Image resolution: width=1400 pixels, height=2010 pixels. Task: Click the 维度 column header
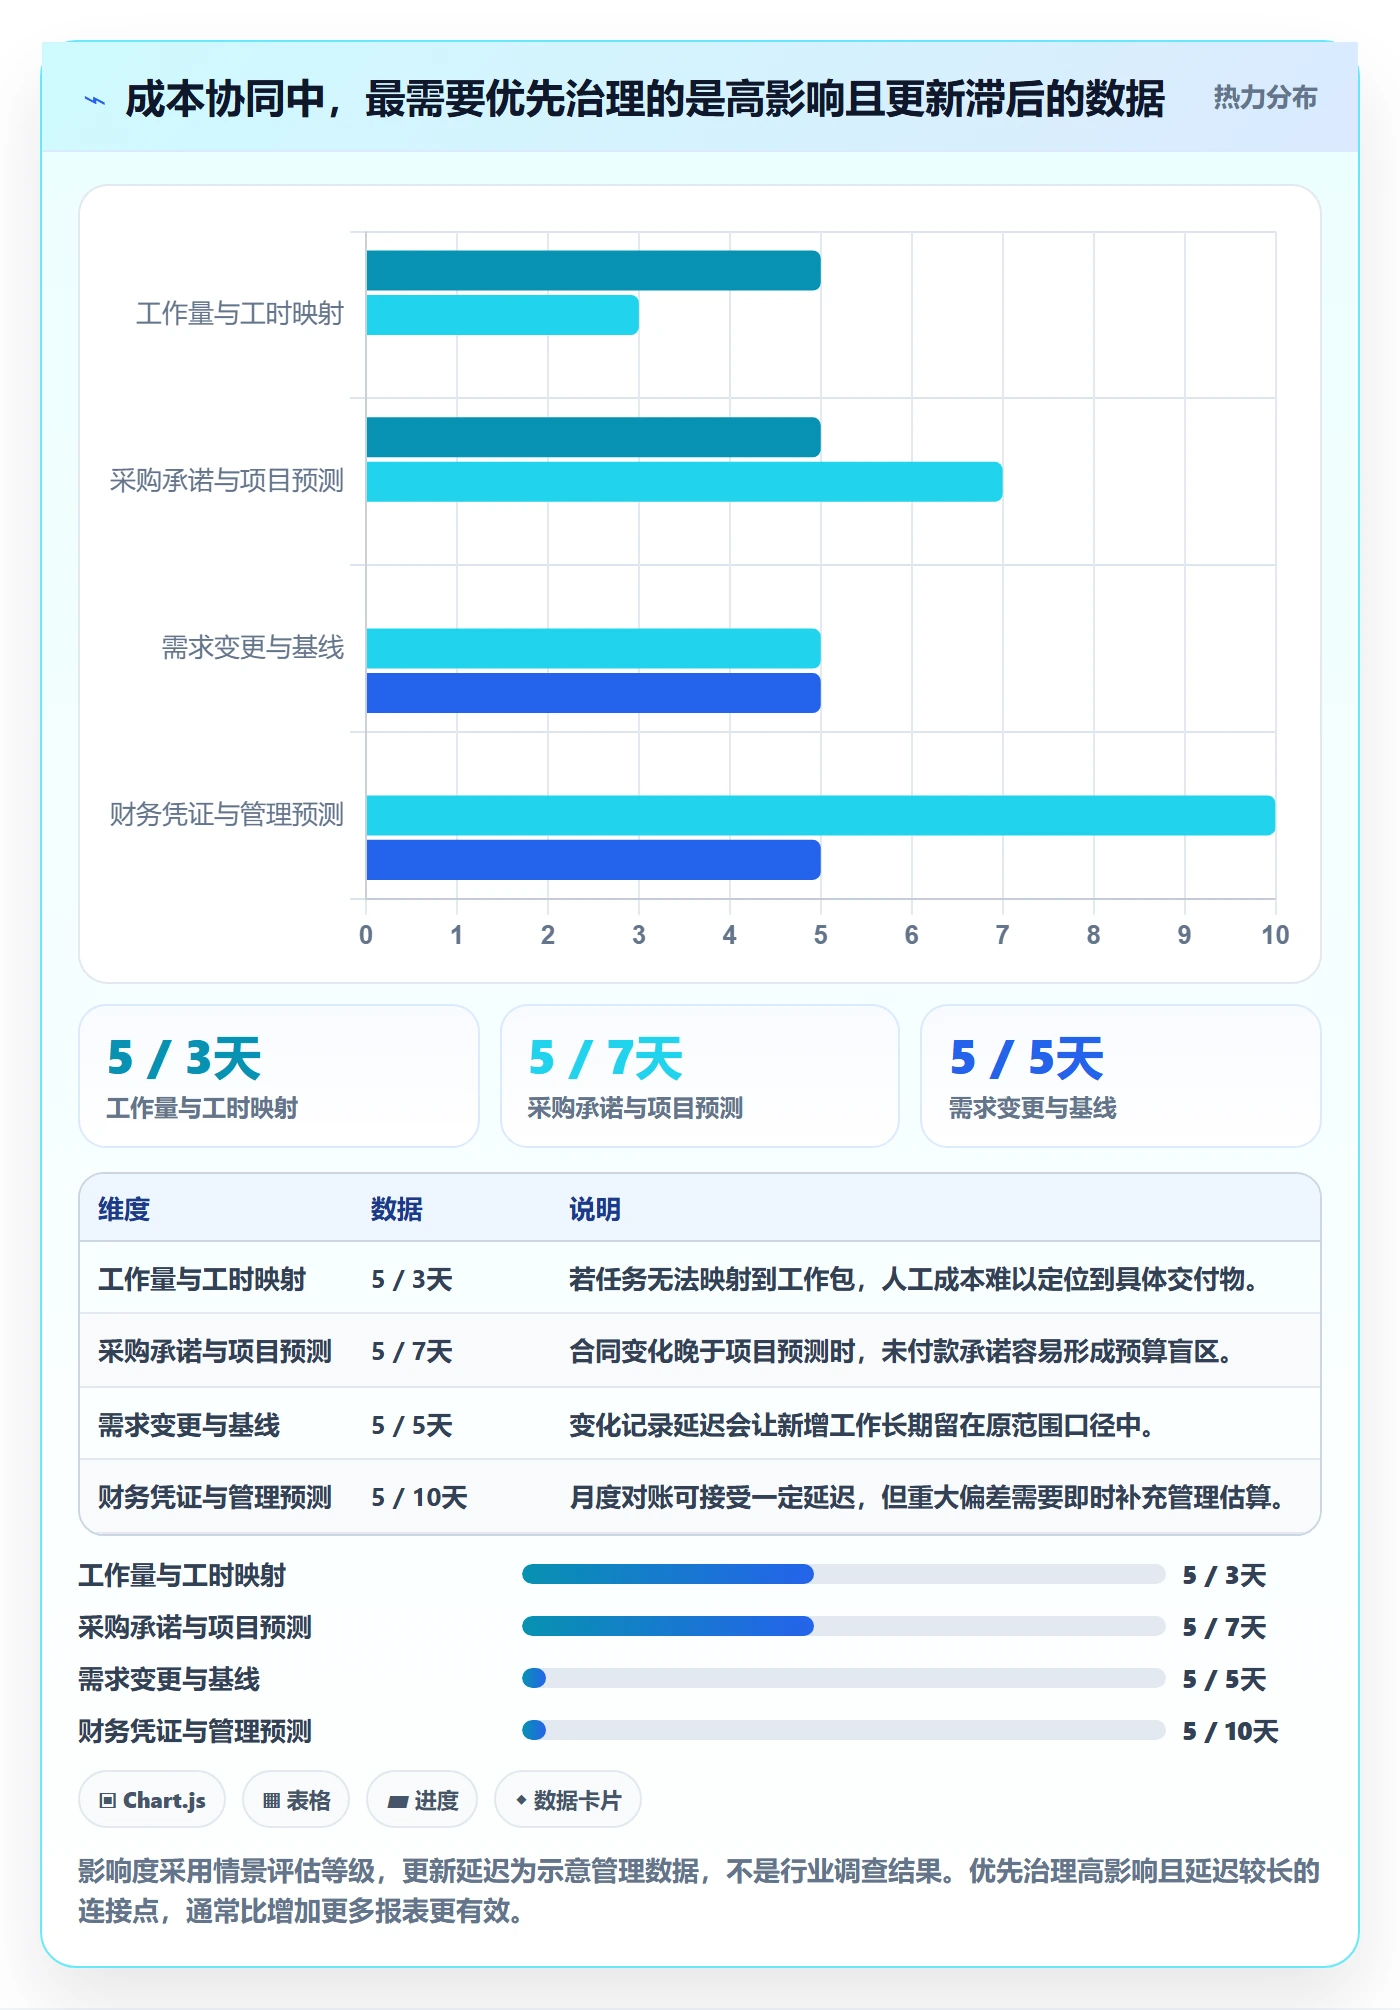[x=124, y=1209]
